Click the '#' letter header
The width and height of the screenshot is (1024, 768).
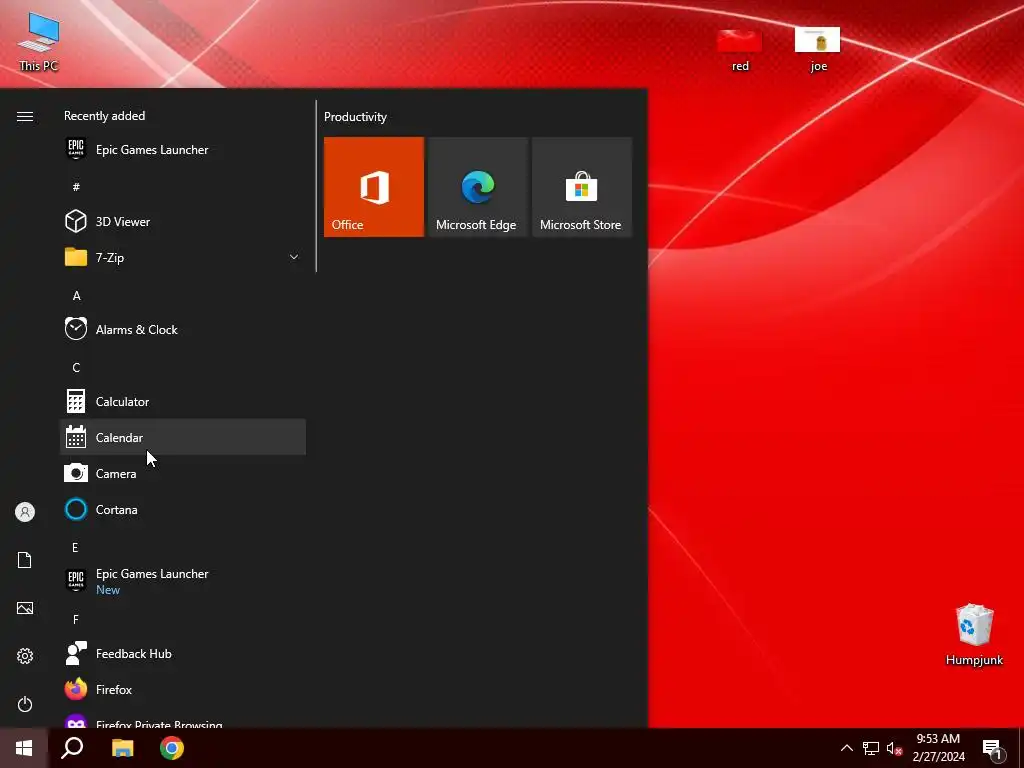click(76, 187)
